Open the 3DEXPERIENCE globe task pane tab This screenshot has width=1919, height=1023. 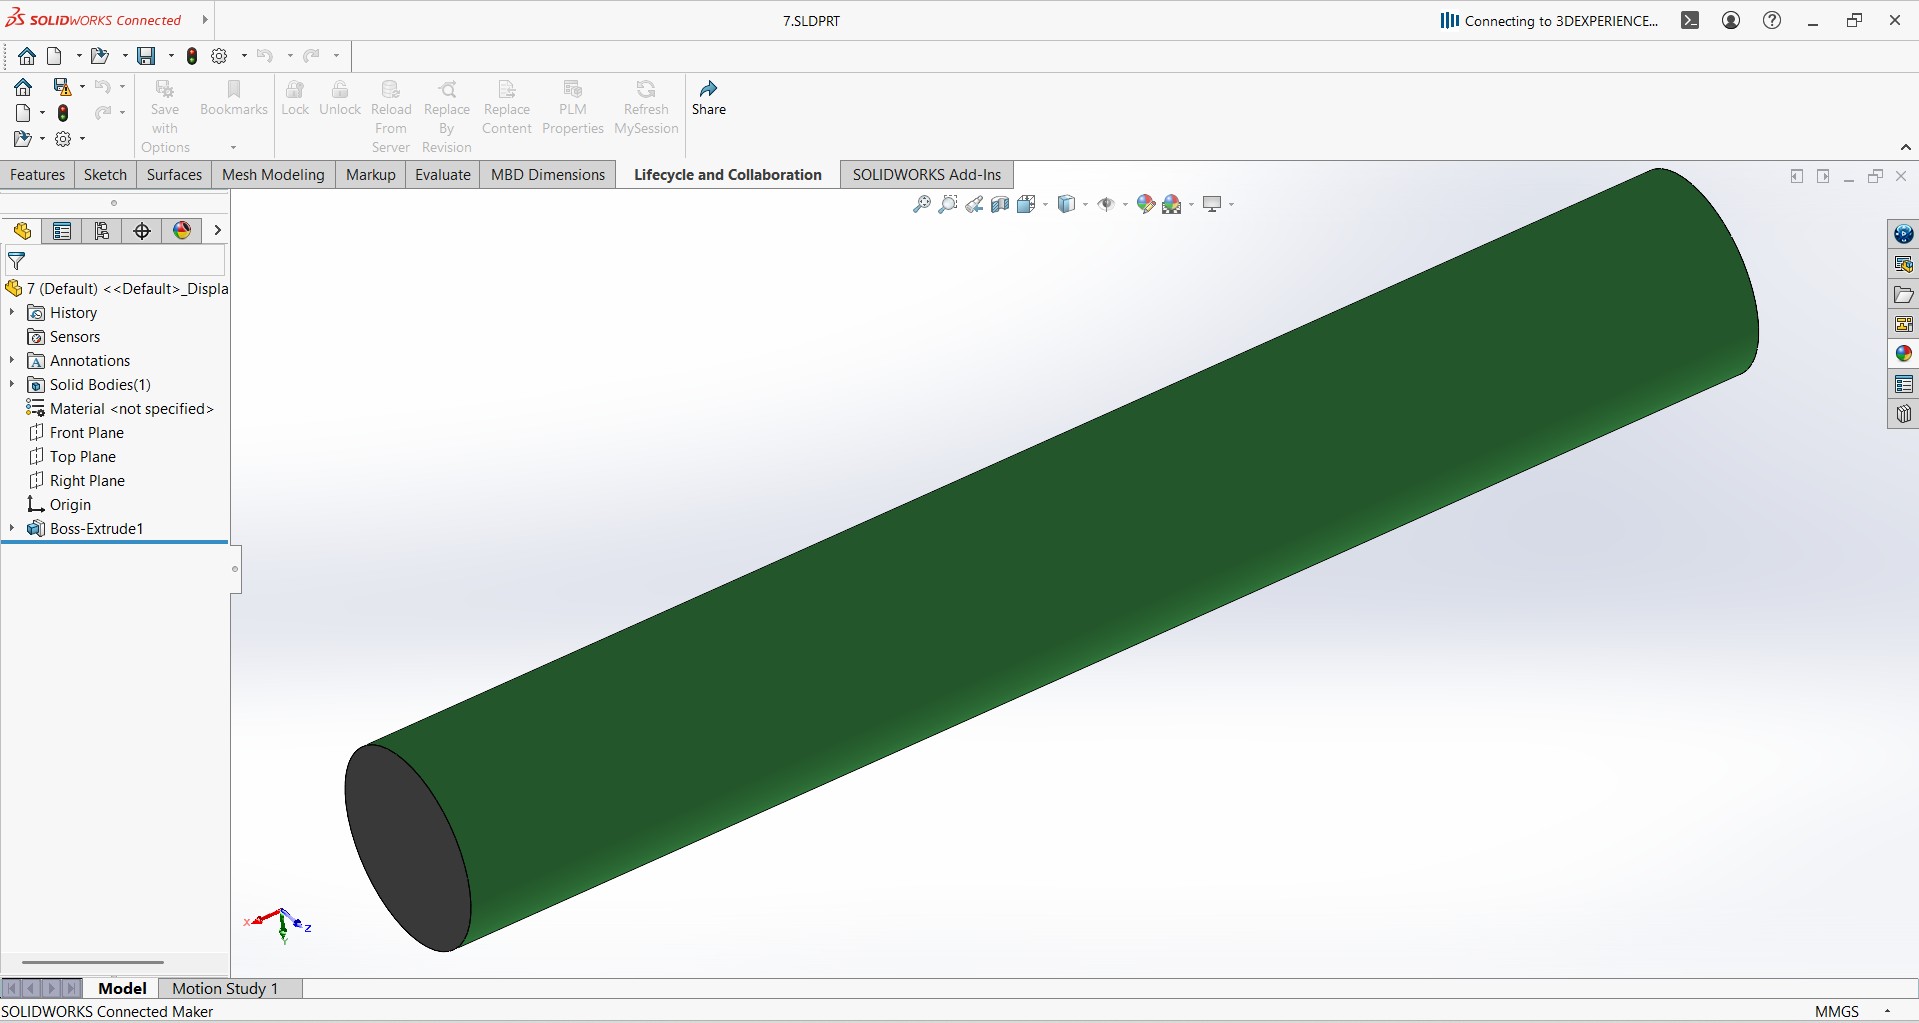tap(1903, 234)
